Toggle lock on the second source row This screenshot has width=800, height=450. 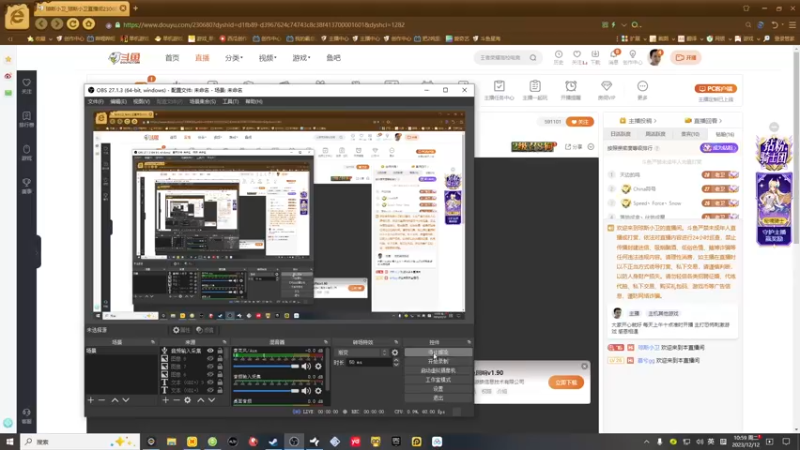point(220,359)
